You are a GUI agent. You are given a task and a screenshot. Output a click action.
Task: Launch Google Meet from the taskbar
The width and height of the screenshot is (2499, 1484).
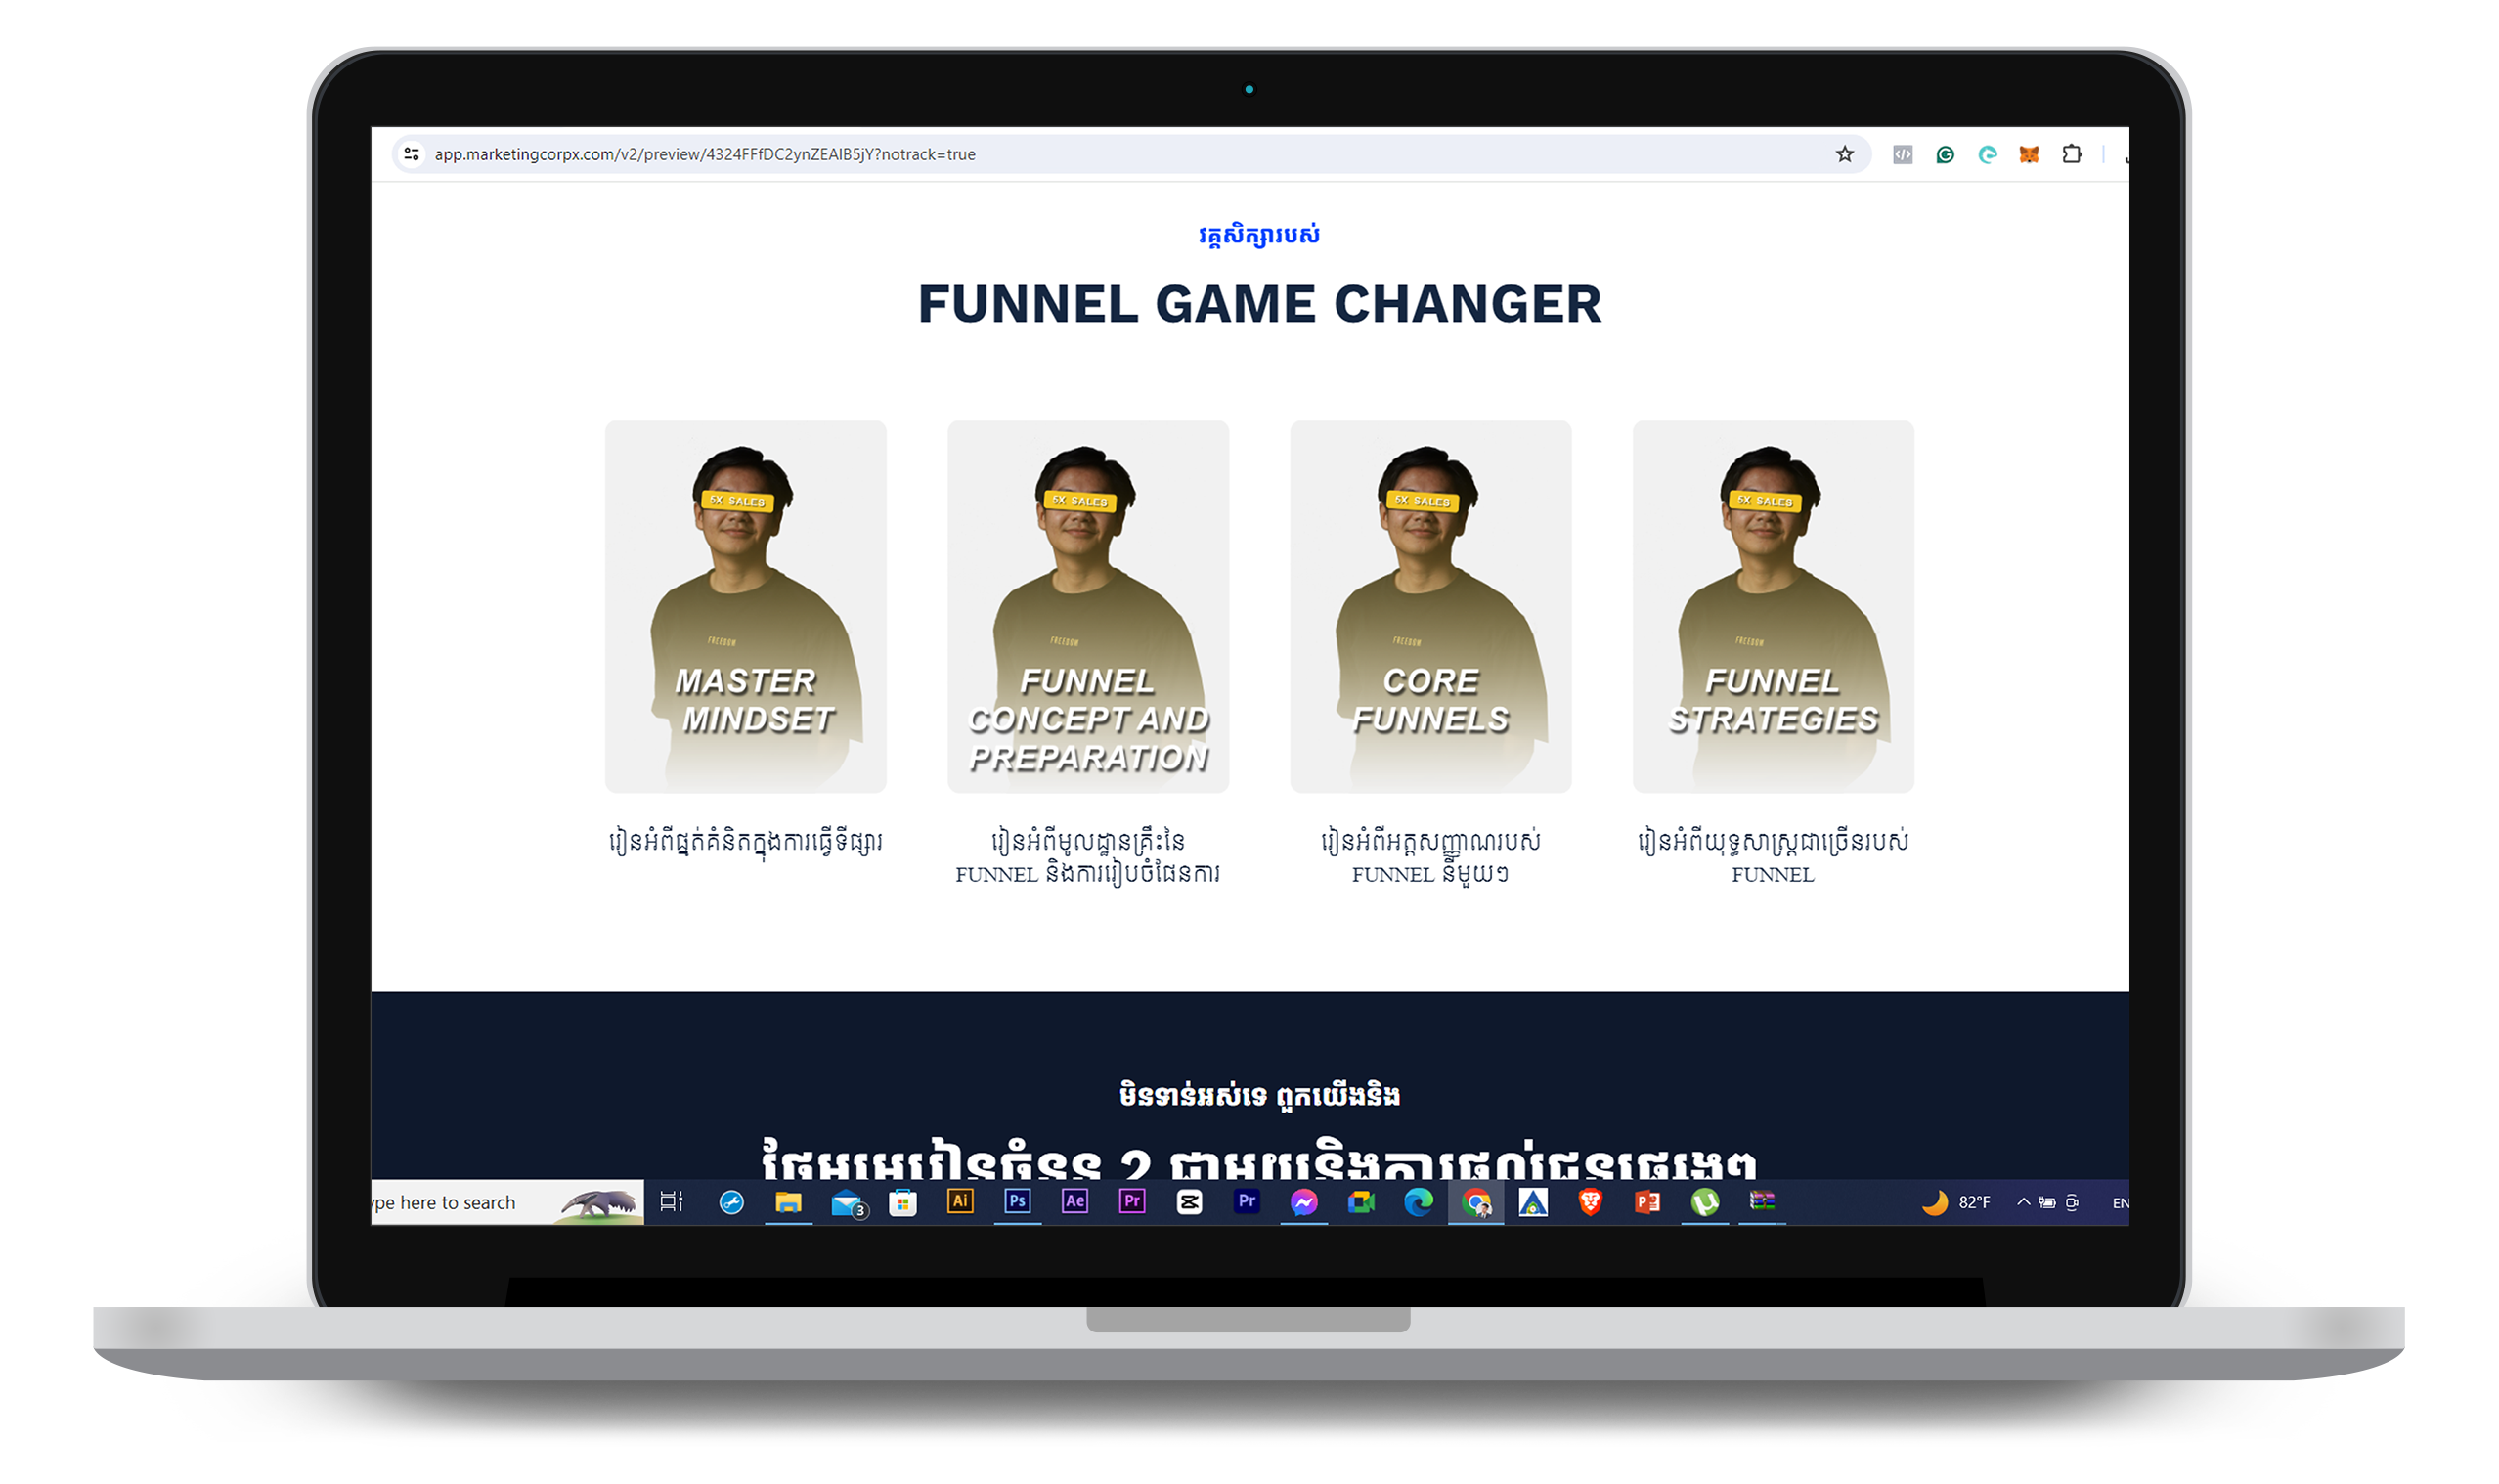pyautogui.click(x=1361, y=1202)
